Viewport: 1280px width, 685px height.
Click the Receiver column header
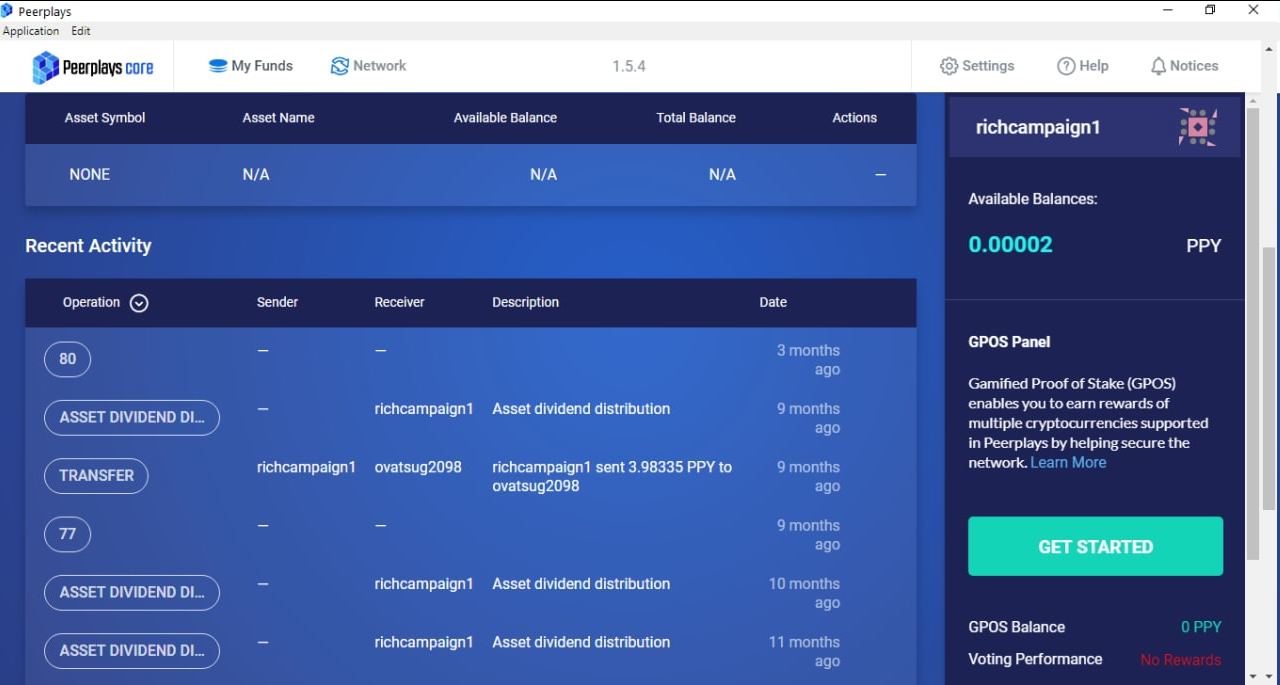(399, 302)
